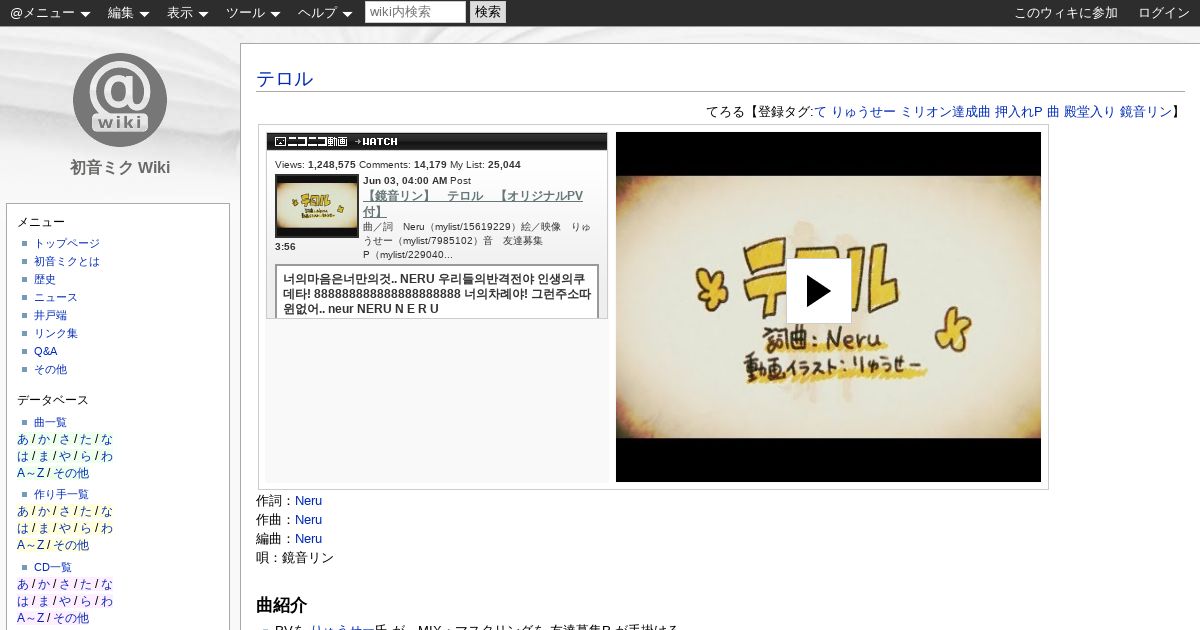Screen dimensions: 1200x630
Task: Open リンク集 sidebar link
Action: (x=56, y=333)
